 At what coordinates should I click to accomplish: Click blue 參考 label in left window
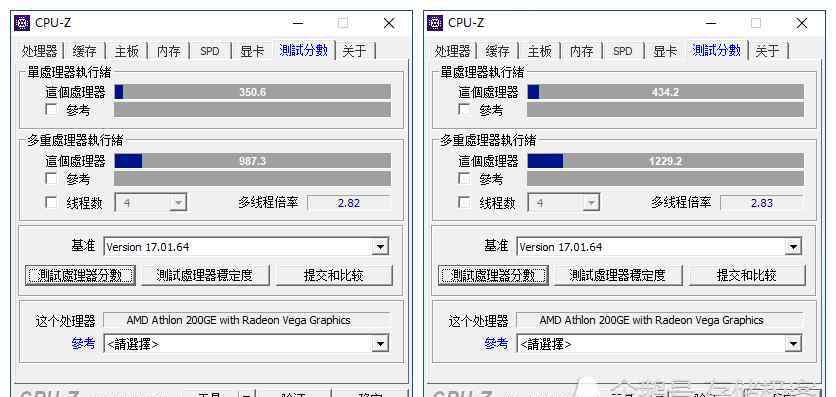coord(83,344)
